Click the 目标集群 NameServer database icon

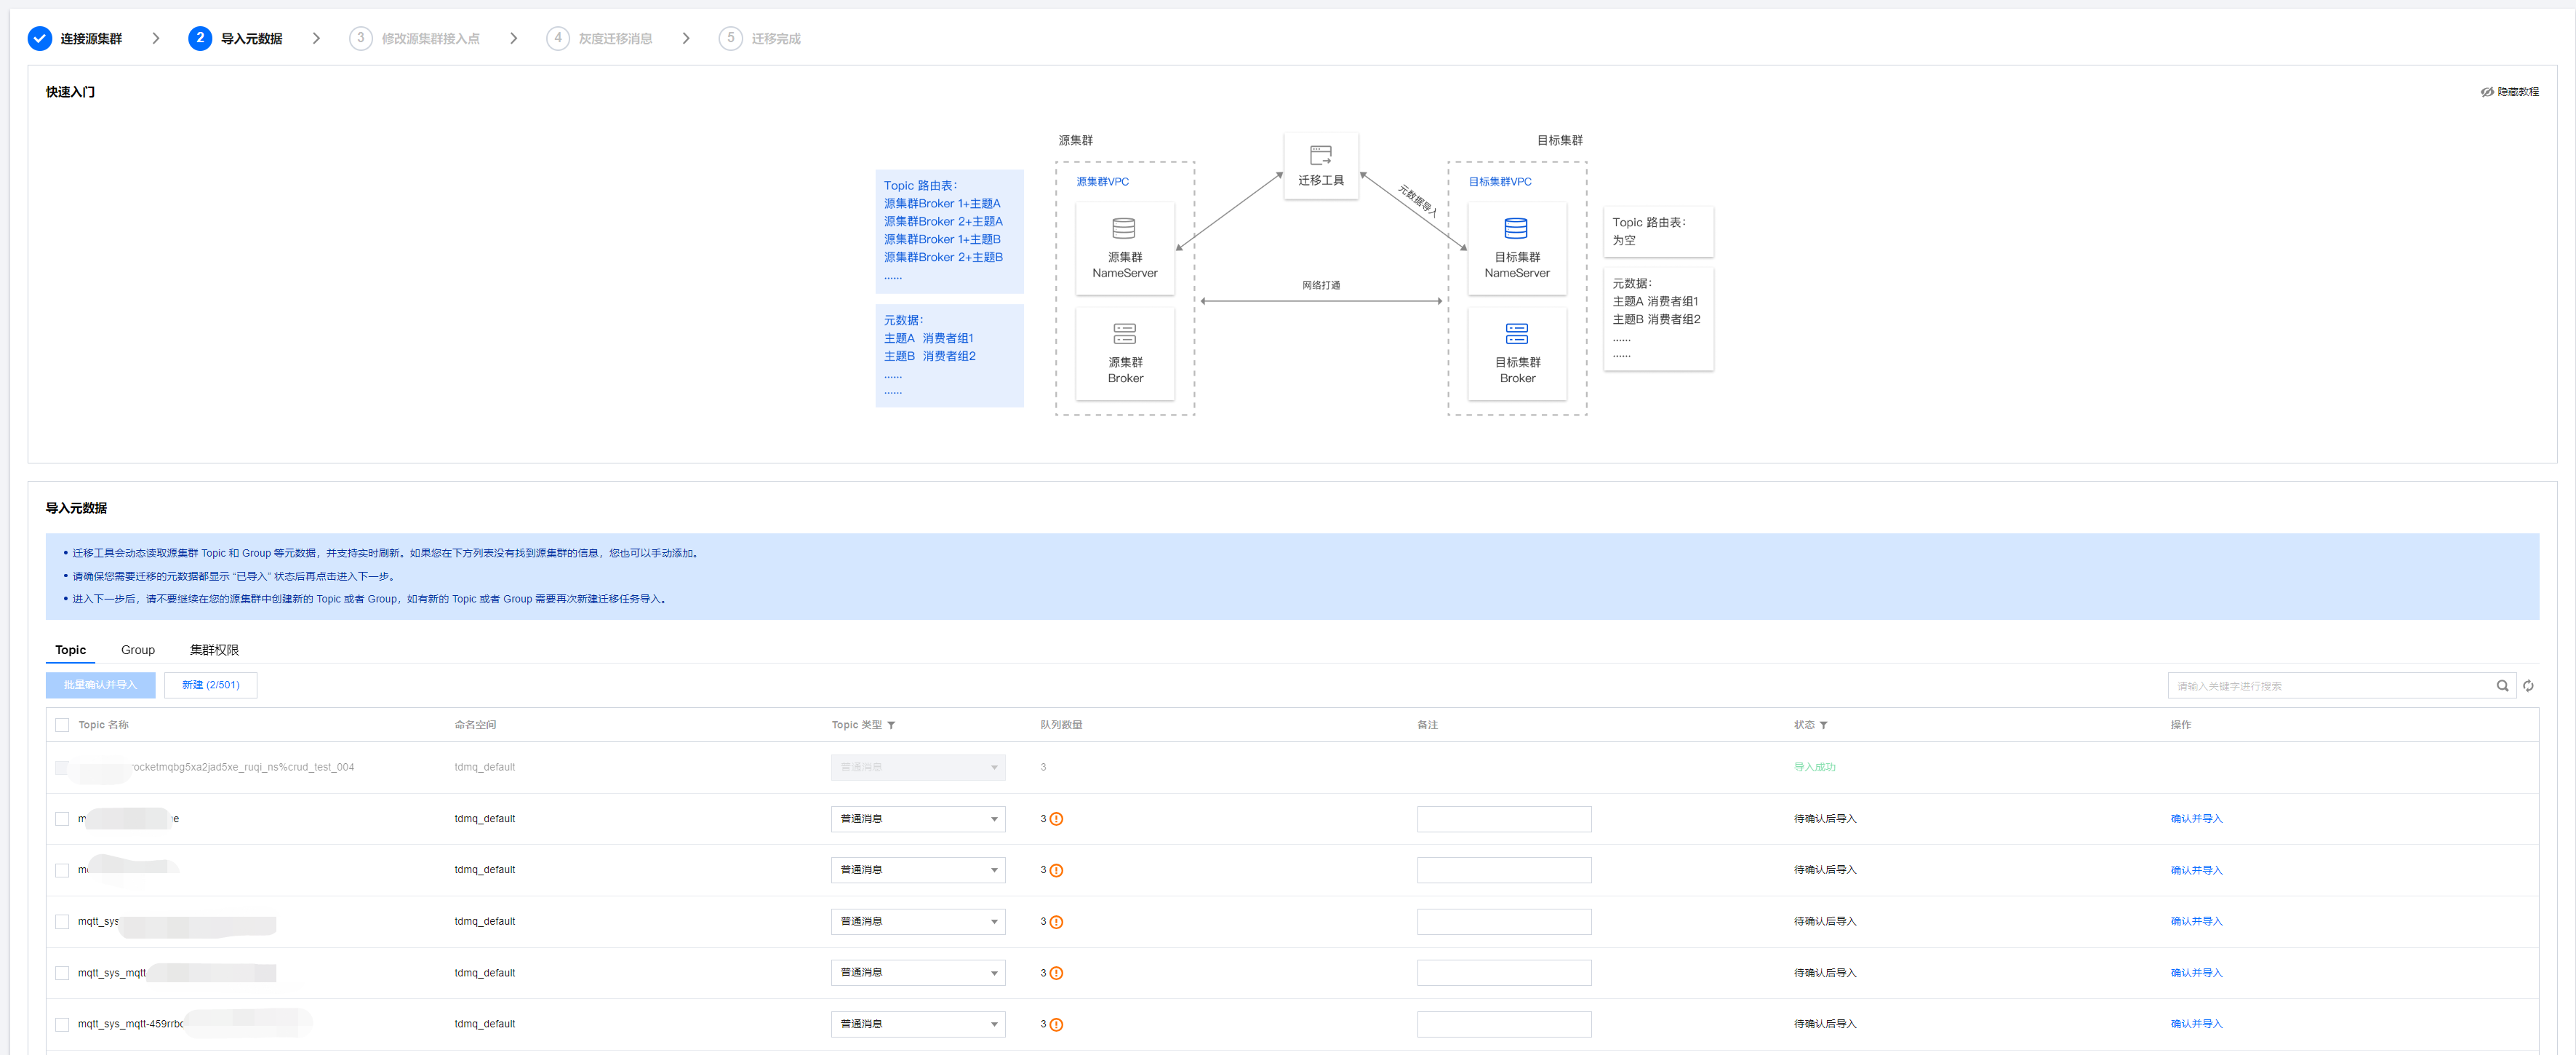(x=1516, y=228)
